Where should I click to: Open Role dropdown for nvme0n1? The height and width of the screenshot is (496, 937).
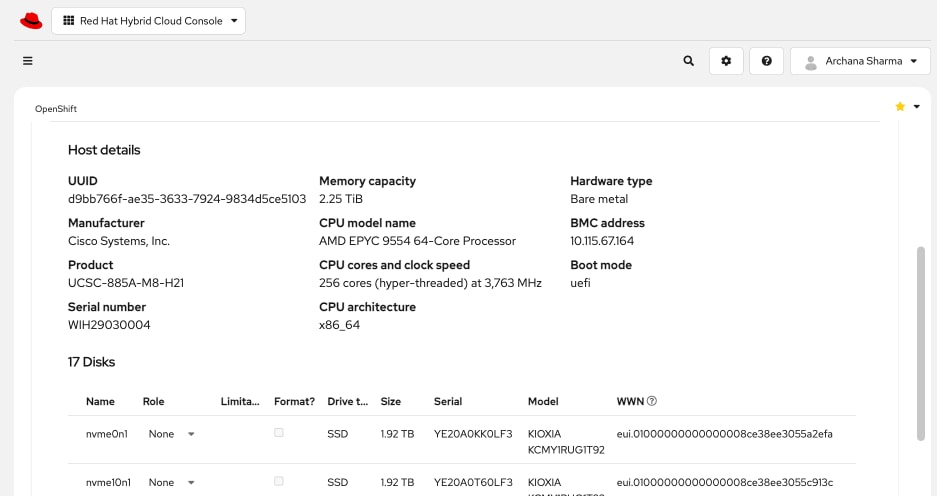click(x=172, y=434)
